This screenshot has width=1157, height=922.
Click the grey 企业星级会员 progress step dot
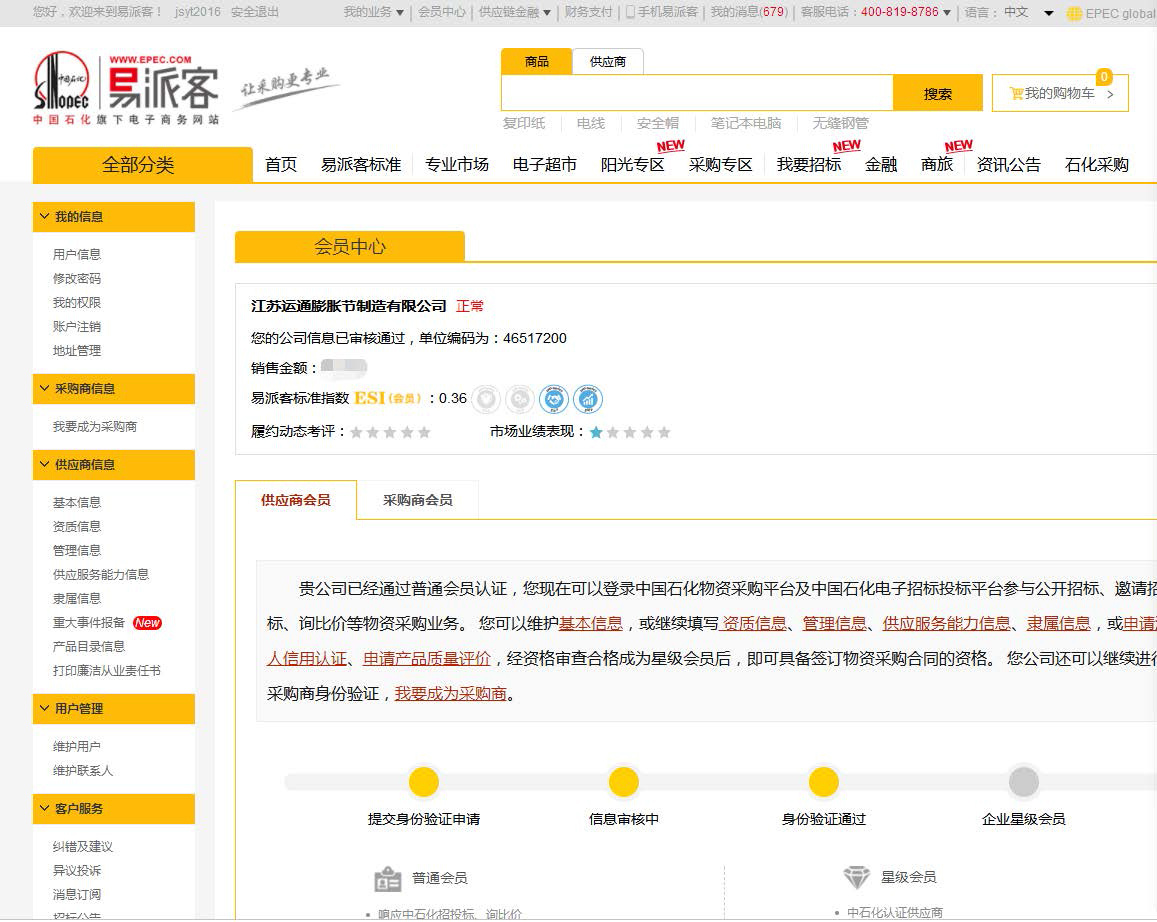tap(1023, 782)
